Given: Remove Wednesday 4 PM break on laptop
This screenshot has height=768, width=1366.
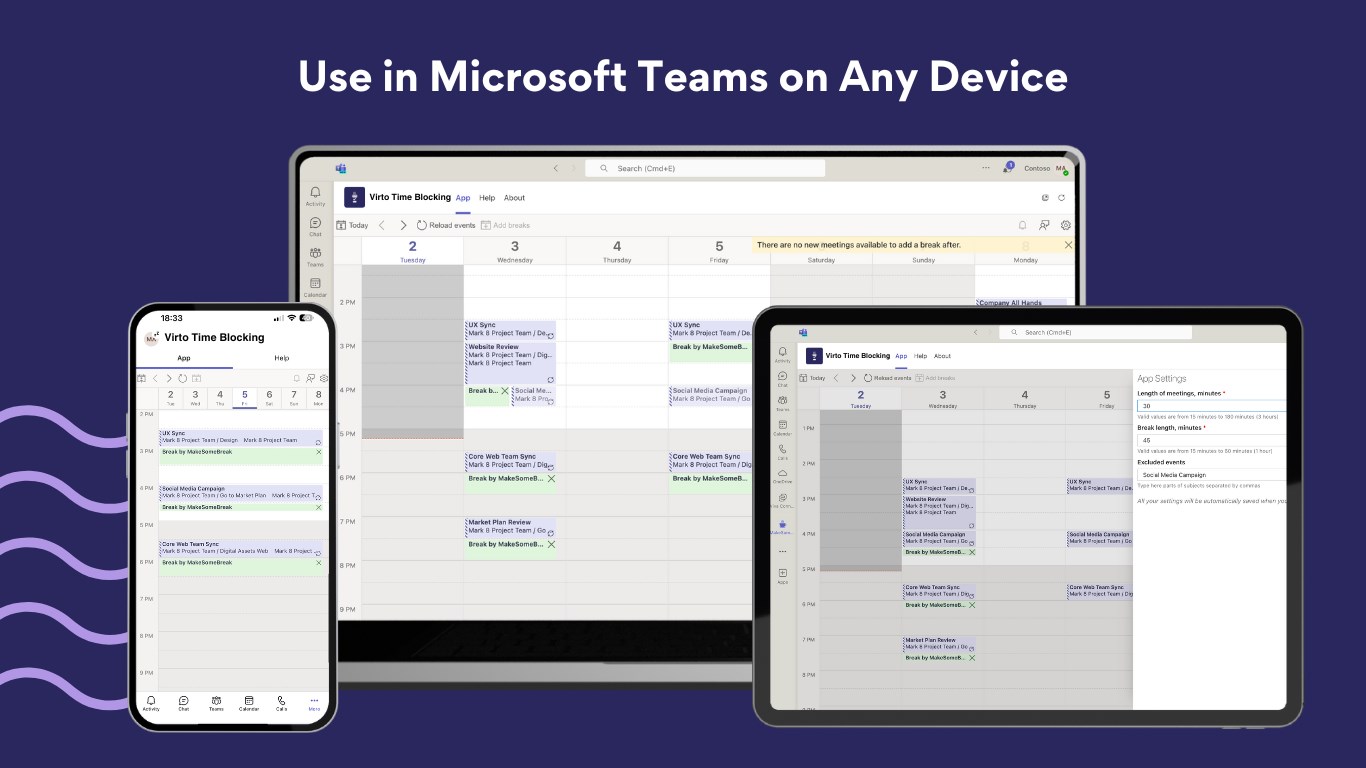Looking at the screenshot, I should 504,391.
